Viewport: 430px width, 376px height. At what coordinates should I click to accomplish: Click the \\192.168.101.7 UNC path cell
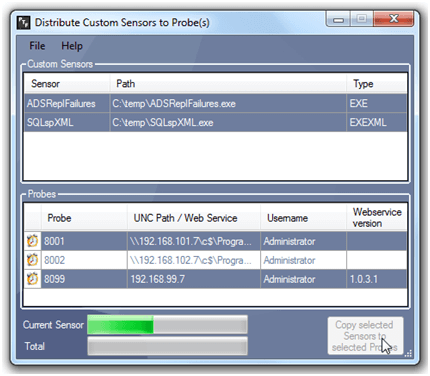(x=194, y=241)
